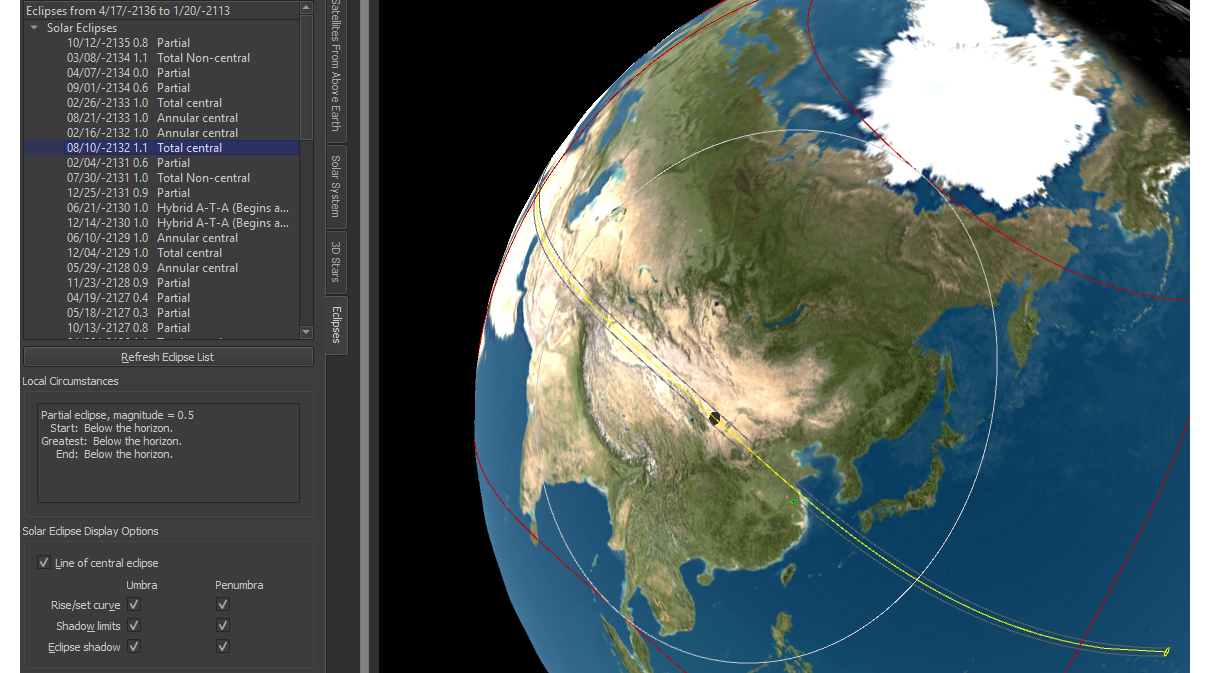Click the black umbra shadow on globe
Viewport: 1211px width, 673px height.
[714, 419]
